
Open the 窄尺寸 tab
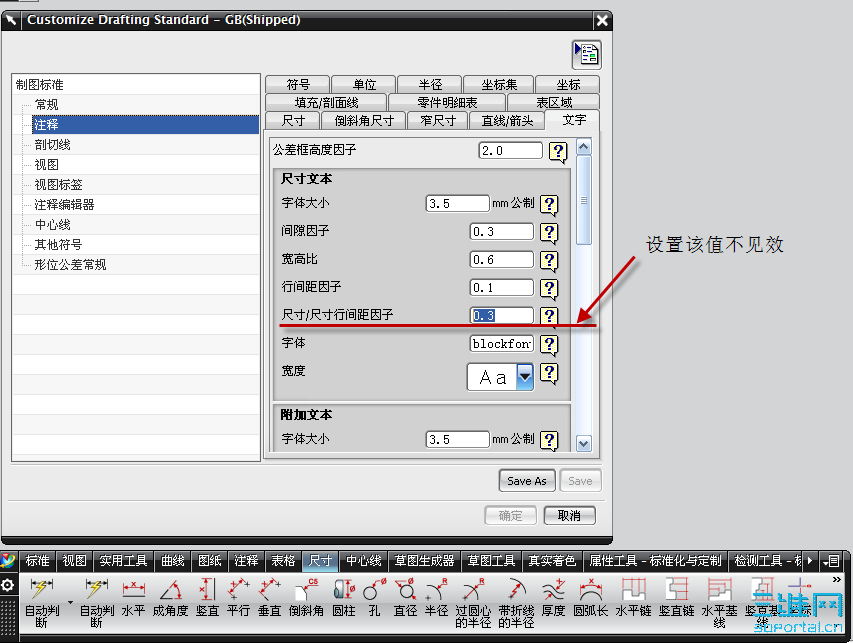pos(438,120)
